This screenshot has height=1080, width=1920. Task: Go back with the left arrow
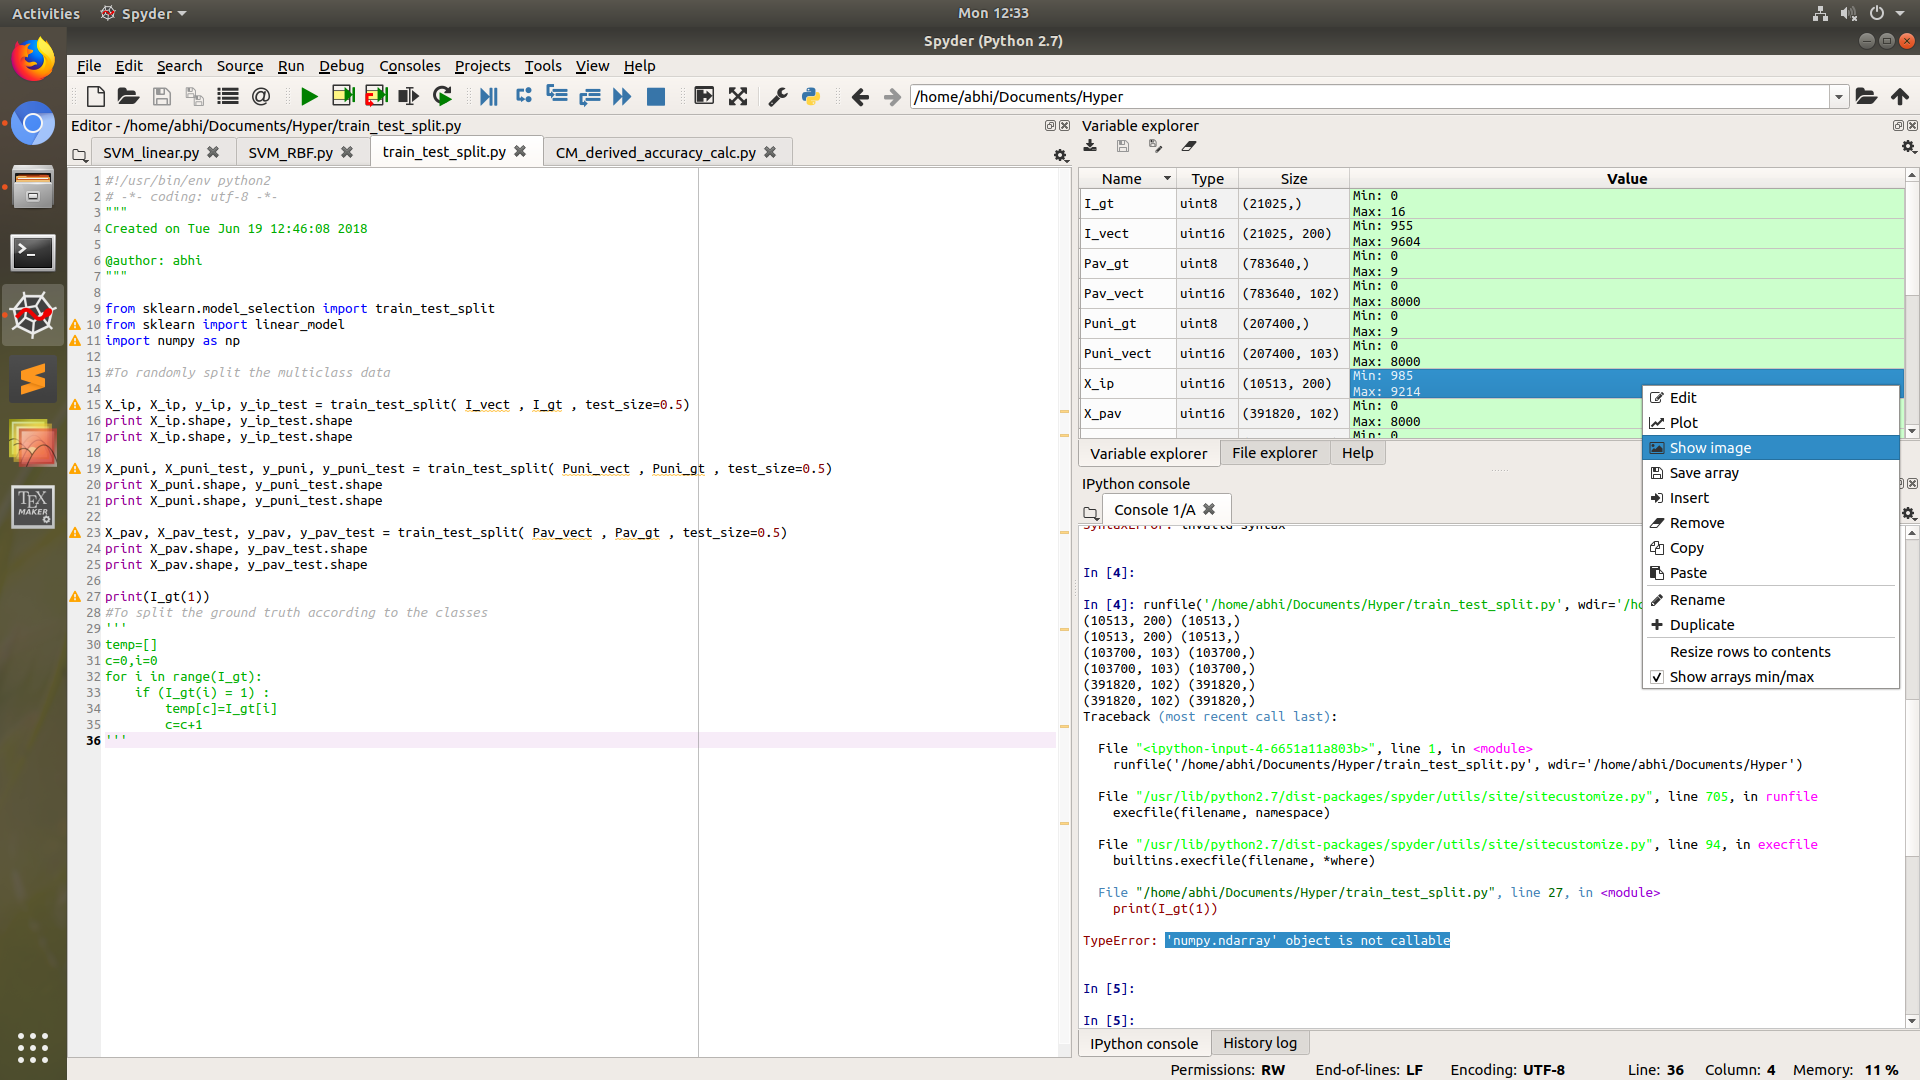(860, 97)
